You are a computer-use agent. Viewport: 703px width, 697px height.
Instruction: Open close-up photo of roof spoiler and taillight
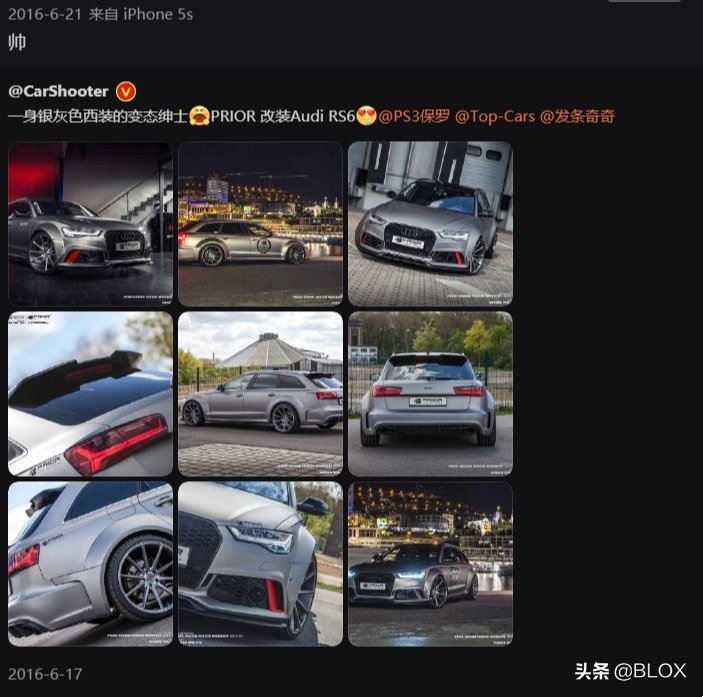[90, 394]
